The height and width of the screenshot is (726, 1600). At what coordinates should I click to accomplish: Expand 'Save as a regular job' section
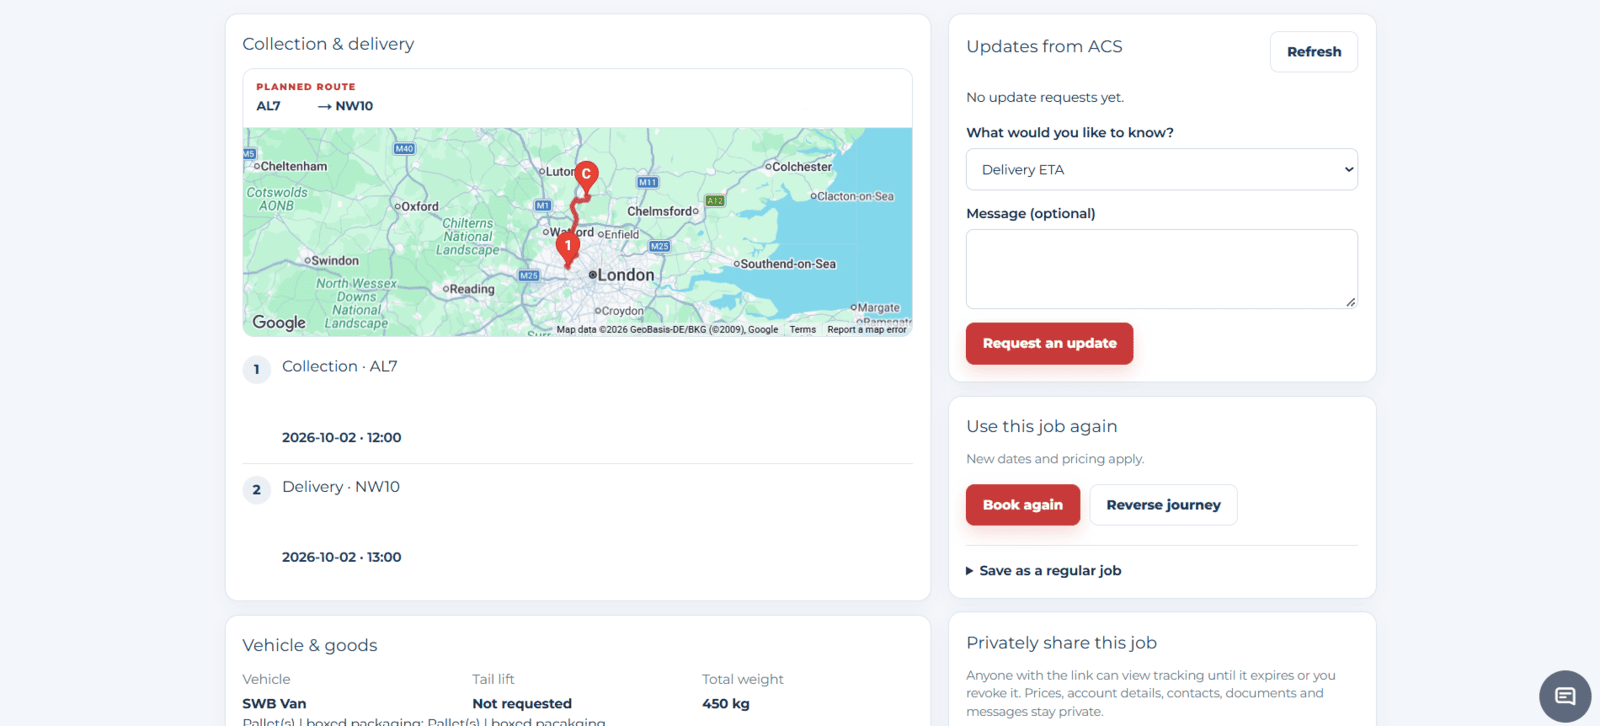coord(1044,570)
